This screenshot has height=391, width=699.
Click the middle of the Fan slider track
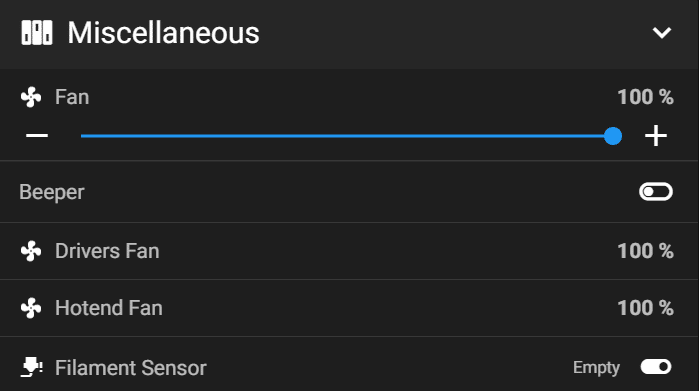pyautogui.click(x=347, y=136)
